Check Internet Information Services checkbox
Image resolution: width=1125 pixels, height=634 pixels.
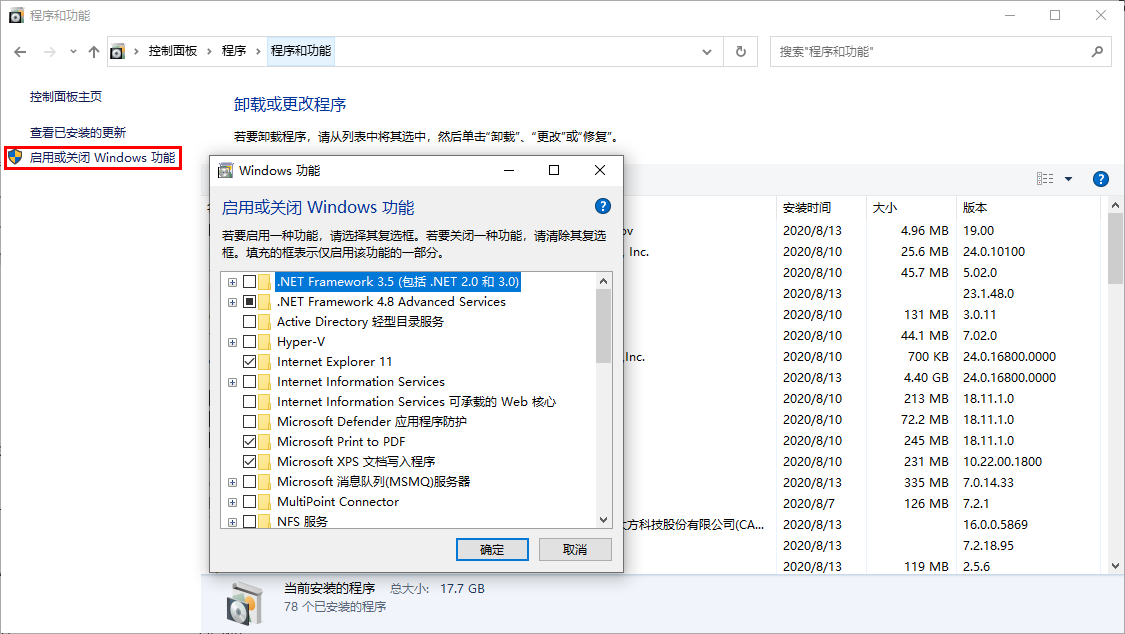250,382
